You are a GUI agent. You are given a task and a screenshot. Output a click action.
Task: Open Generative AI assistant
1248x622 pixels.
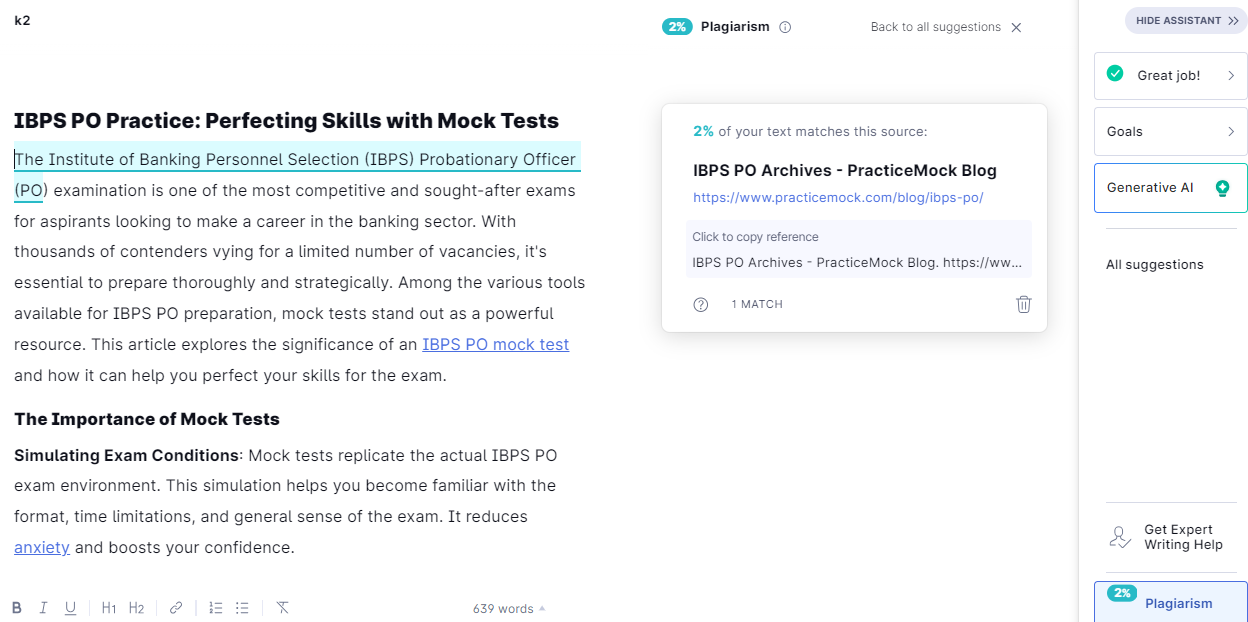click(1171, 188)
